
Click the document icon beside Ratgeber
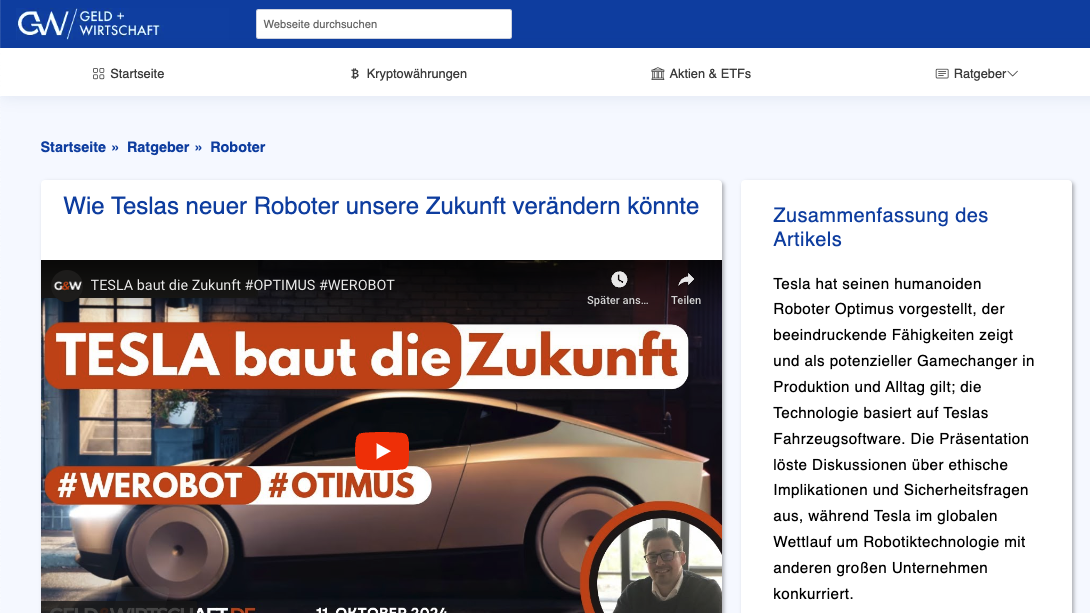pyautogui.click(x=941, y=73)
